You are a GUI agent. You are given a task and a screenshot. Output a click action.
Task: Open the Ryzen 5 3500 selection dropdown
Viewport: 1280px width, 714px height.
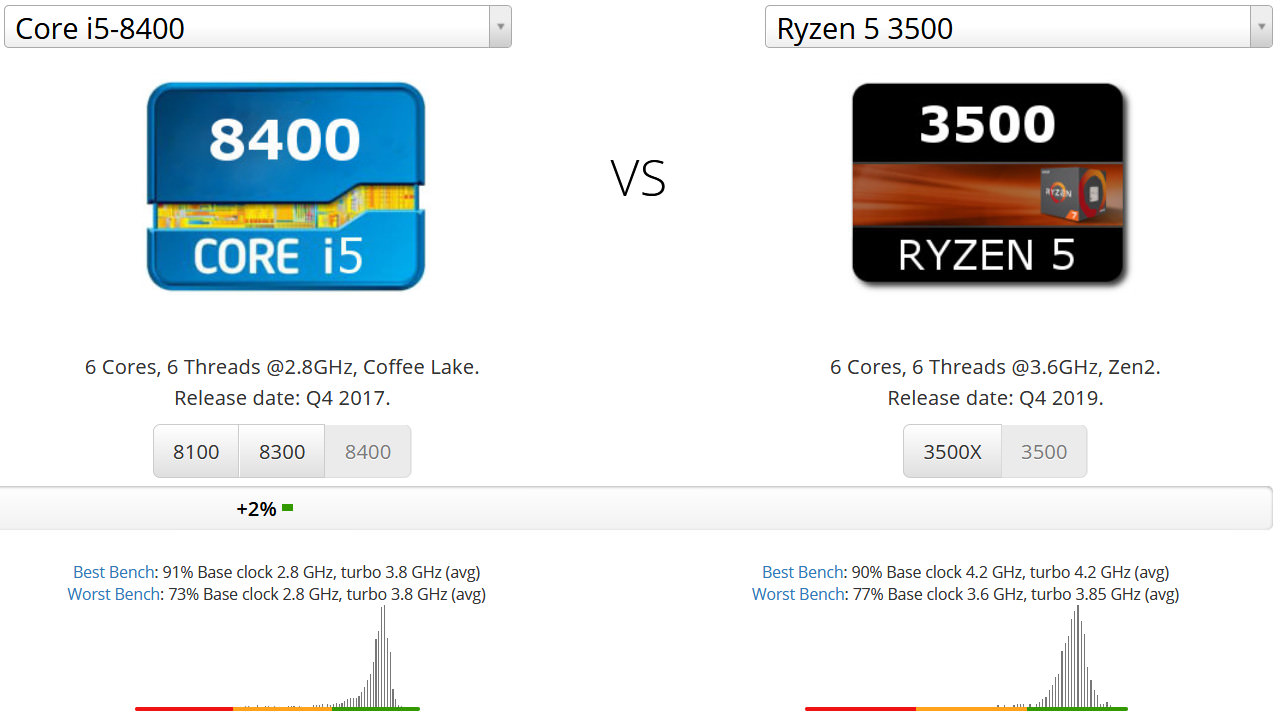(x=1015, y=27)
